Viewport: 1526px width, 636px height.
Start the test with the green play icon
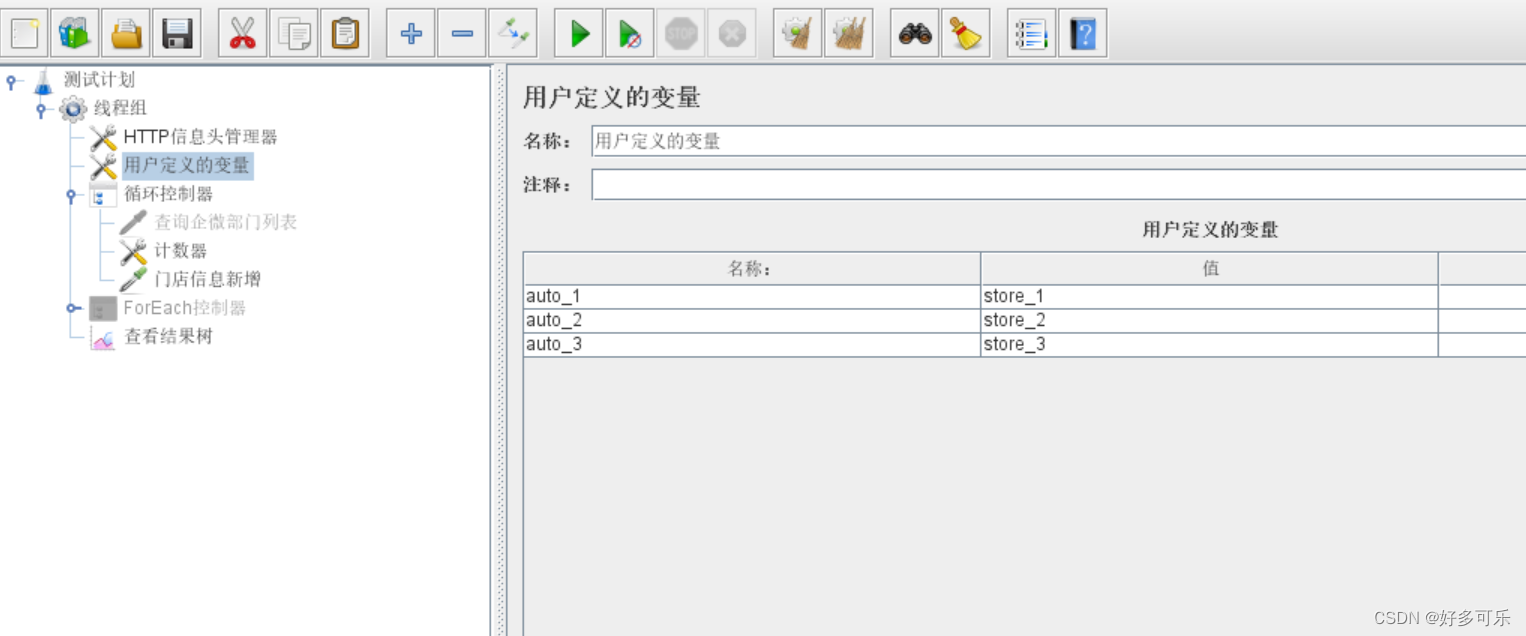(578, 32)
